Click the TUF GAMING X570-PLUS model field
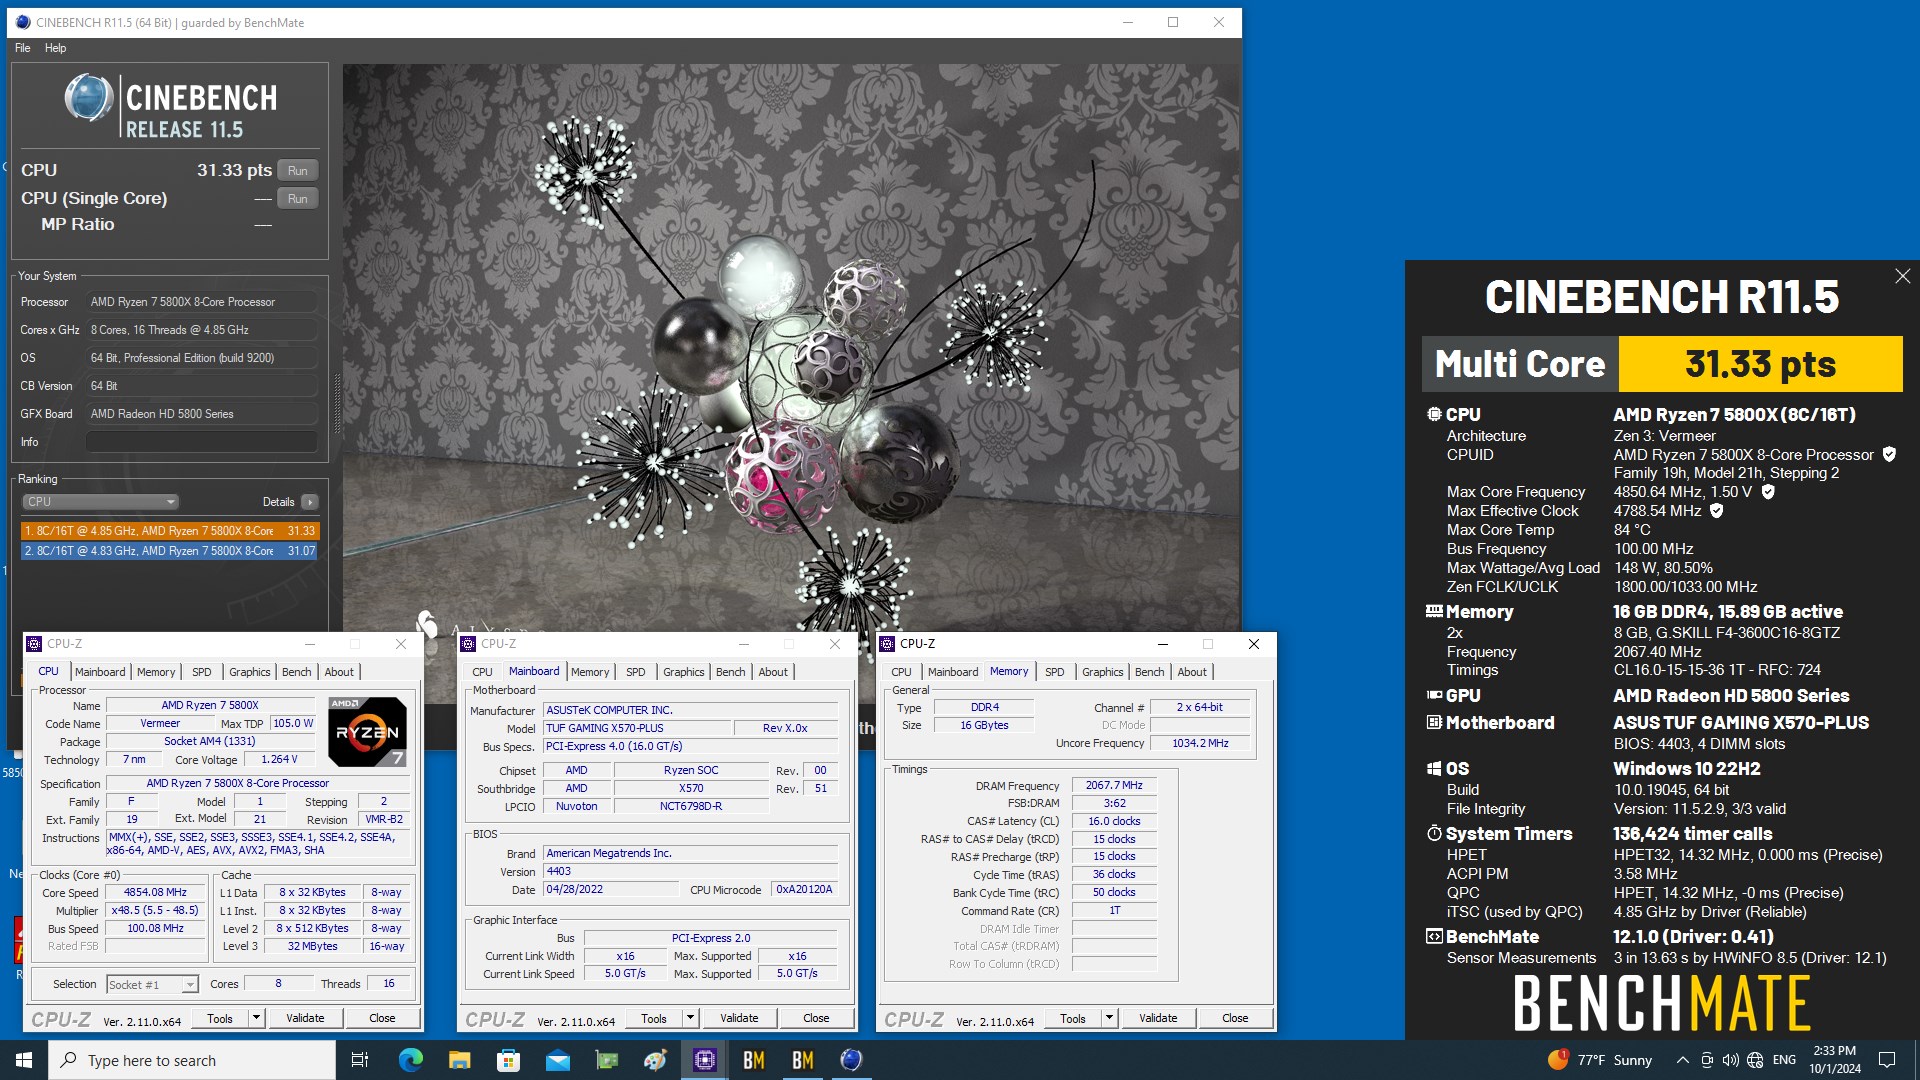This screenshot has height=1080, width=1920. point(637,728)
